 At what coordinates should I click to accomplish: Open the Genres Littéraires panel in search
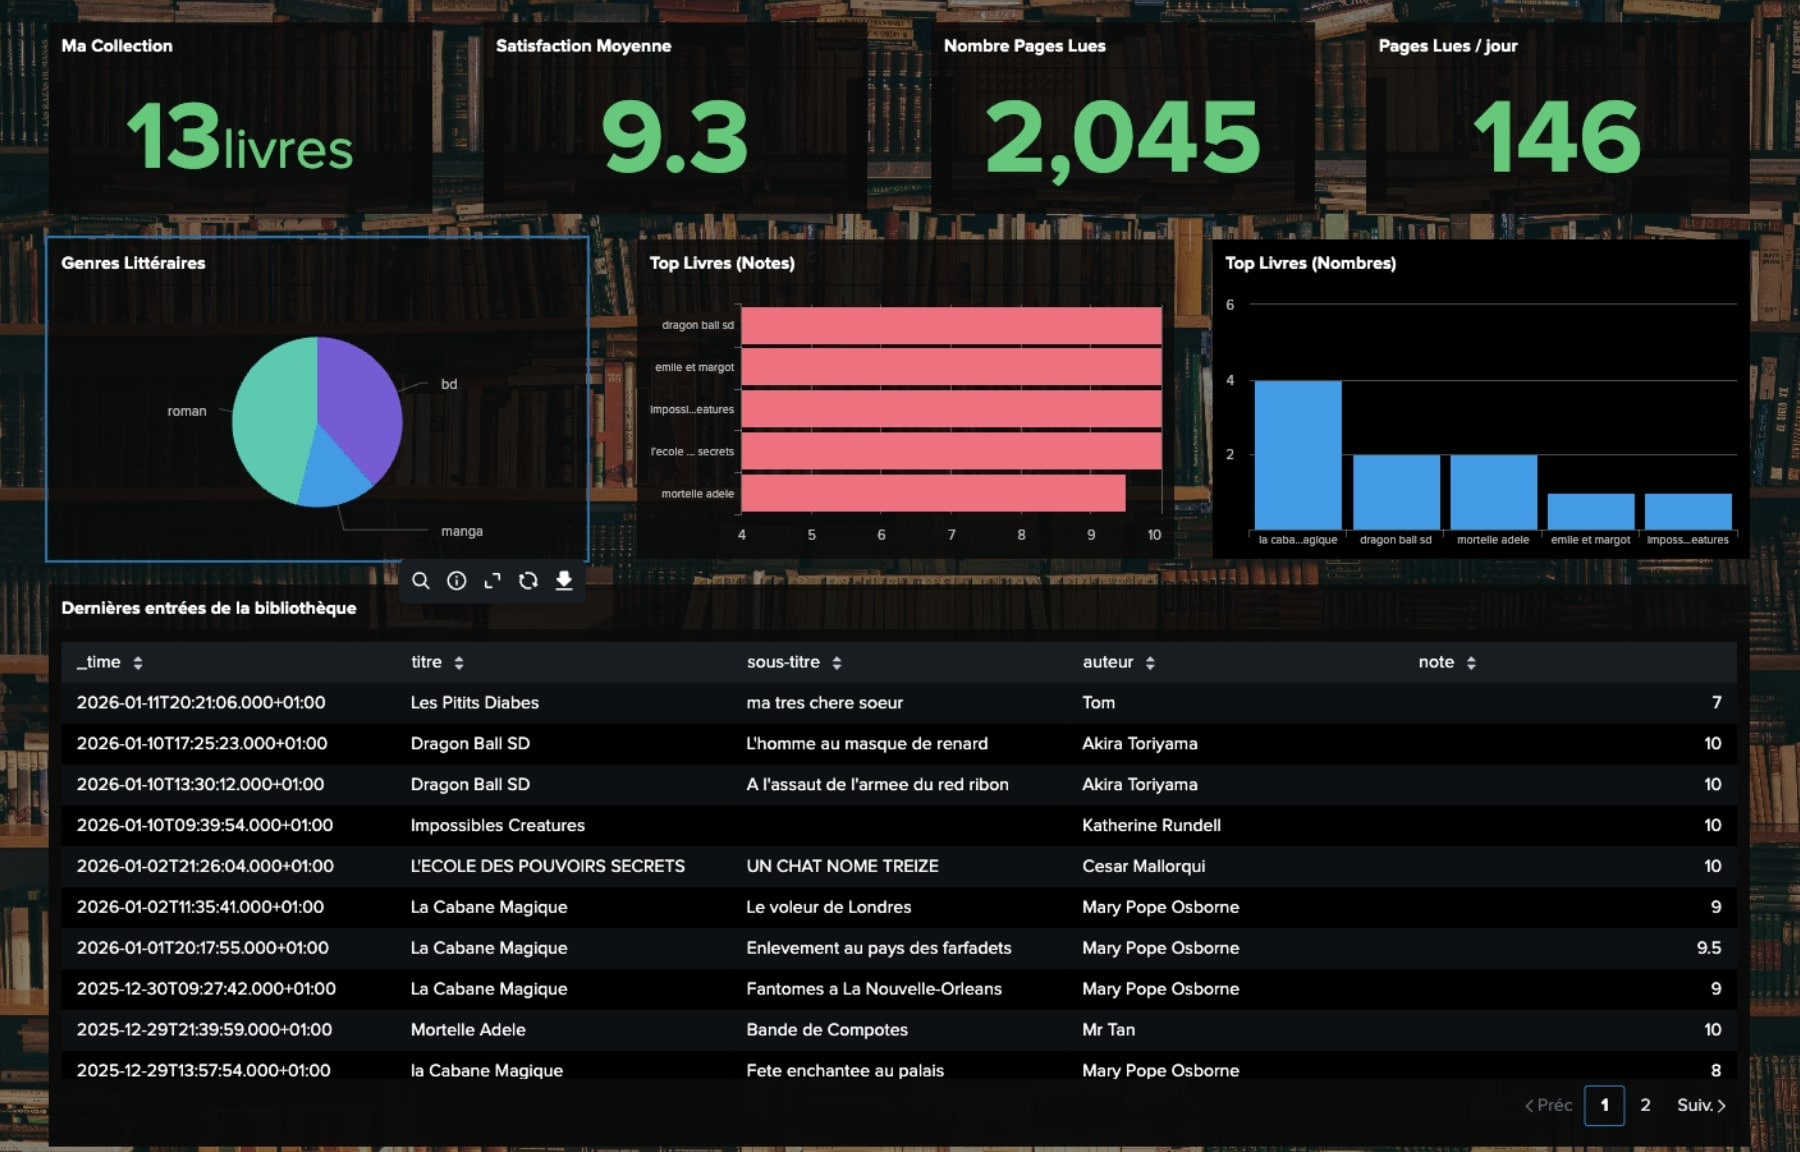click(x=421, y=581)
